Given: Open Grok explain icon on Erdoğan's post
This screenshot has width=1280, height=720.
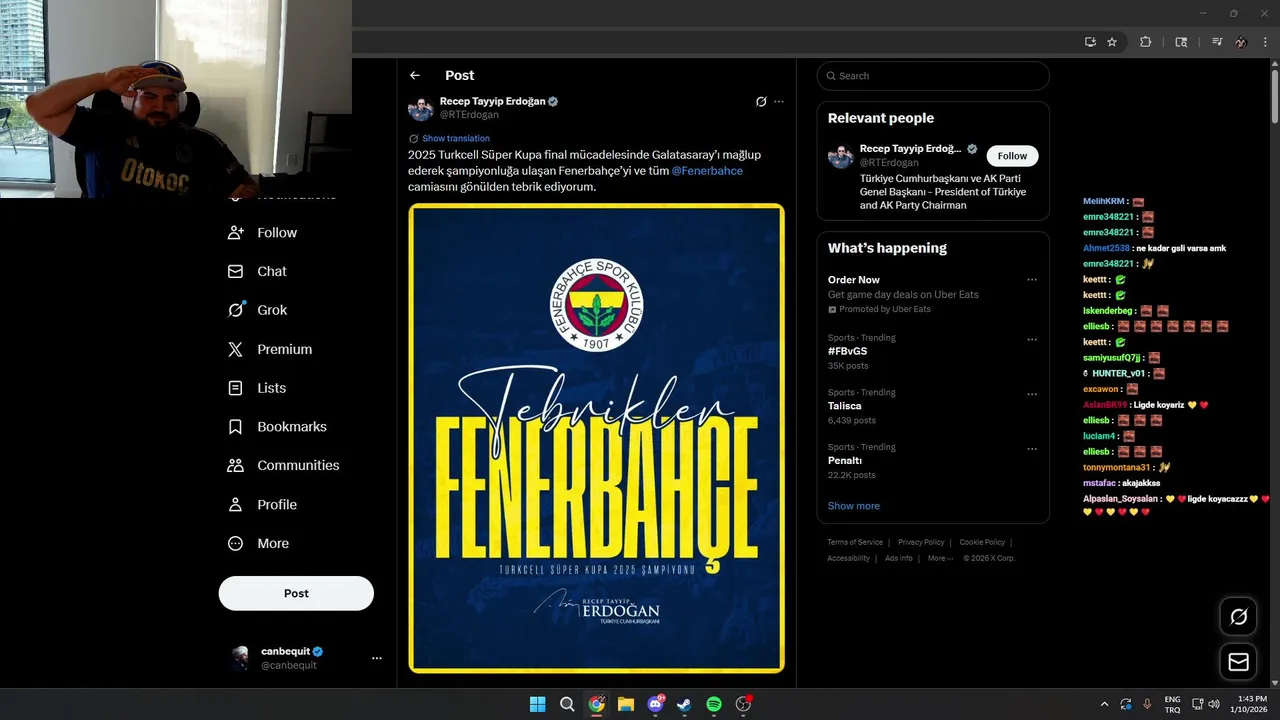Looking at the screenshot, I should (761, 102).
